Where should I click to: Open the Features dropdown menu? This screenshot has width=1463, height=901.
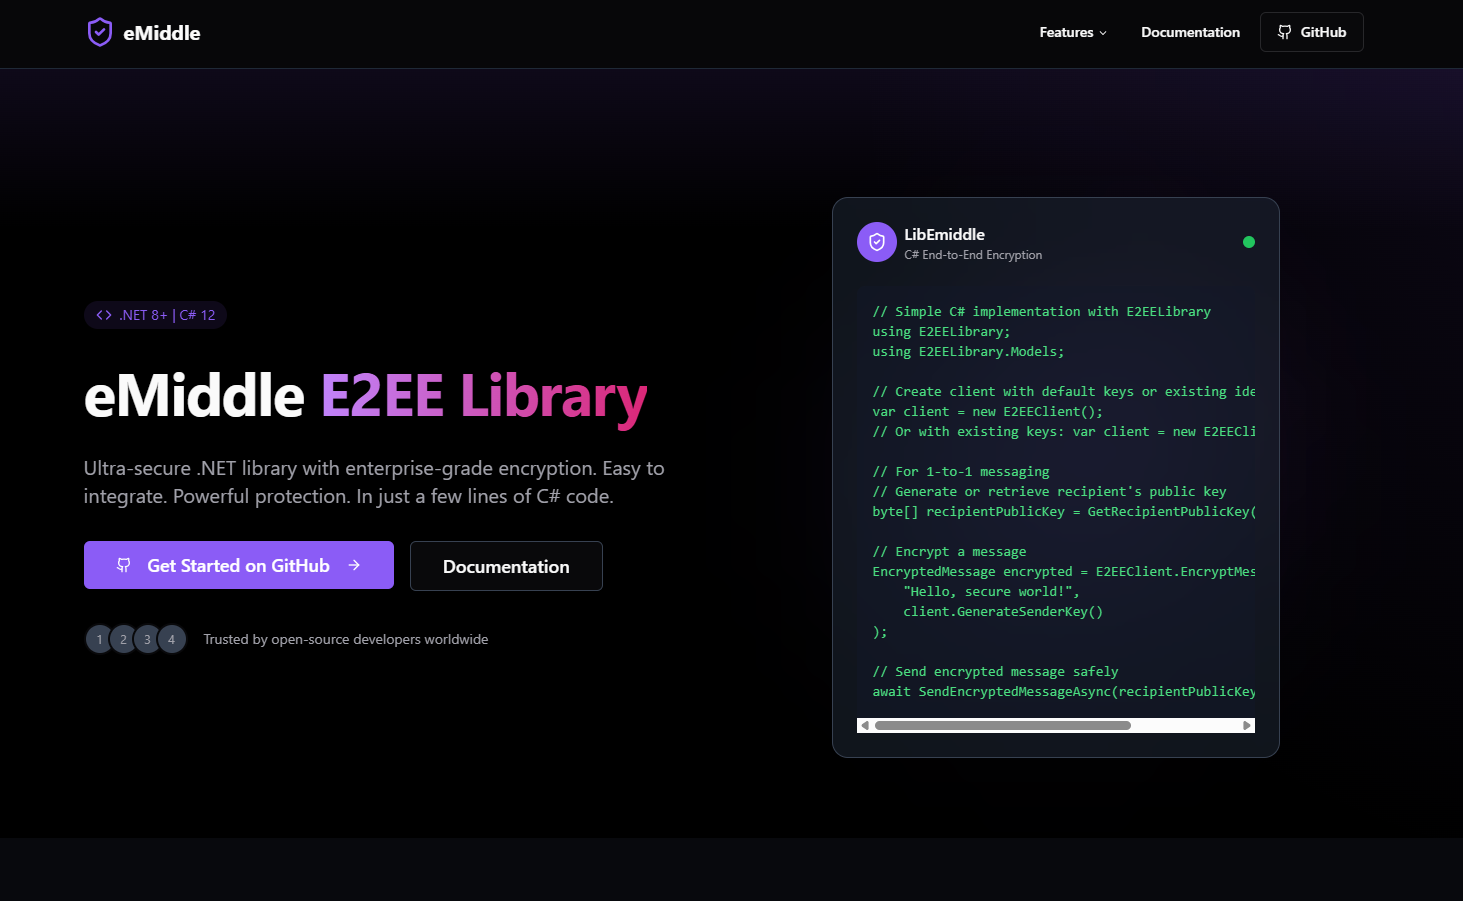(1072, 32)
